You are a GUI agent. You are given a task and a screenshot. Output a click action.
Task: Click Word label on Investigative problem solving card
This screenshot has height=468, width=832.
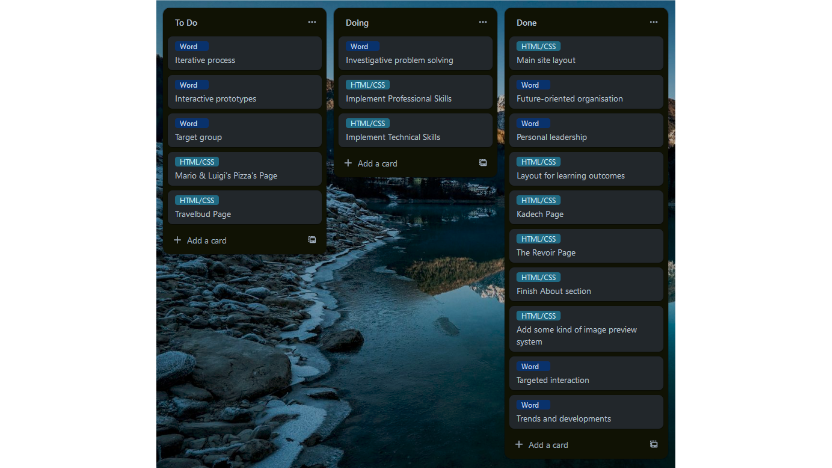(362, 46)
